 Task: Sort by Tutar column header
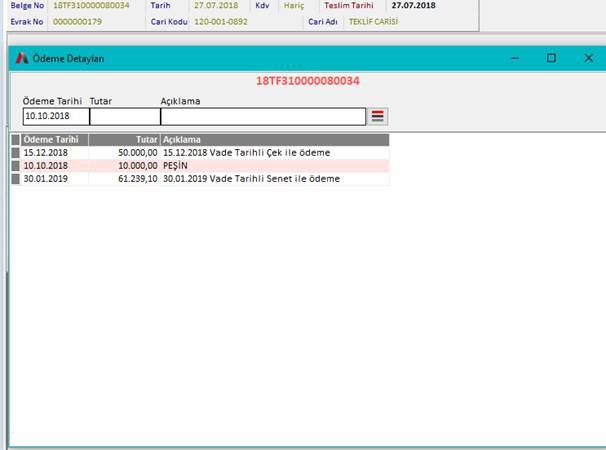pyautogui.click(x=124, y=140)
